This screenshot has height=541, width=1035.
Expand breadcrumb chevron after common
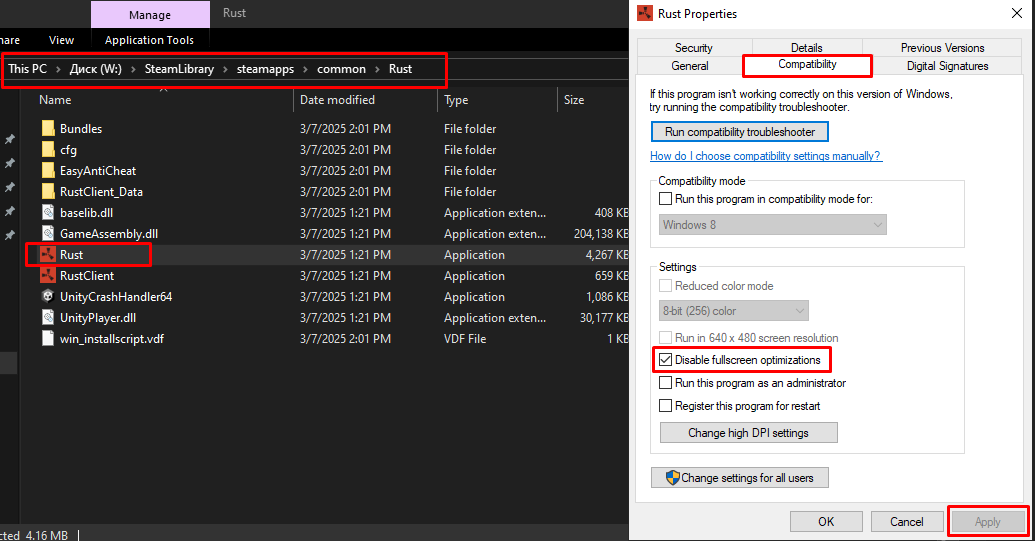tap(377, 69)
